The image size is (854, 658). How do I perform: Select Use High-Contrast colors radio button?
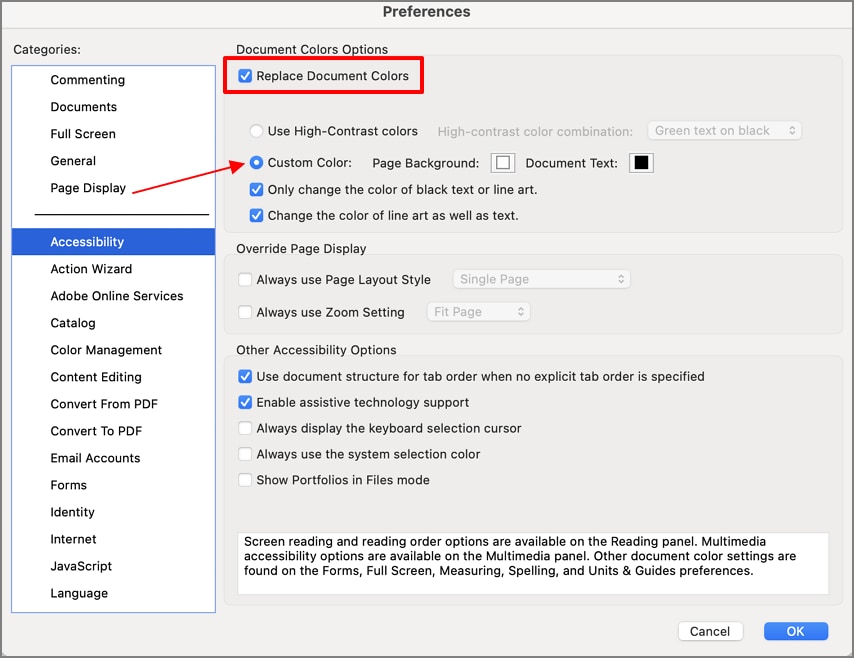coord(256,131)
